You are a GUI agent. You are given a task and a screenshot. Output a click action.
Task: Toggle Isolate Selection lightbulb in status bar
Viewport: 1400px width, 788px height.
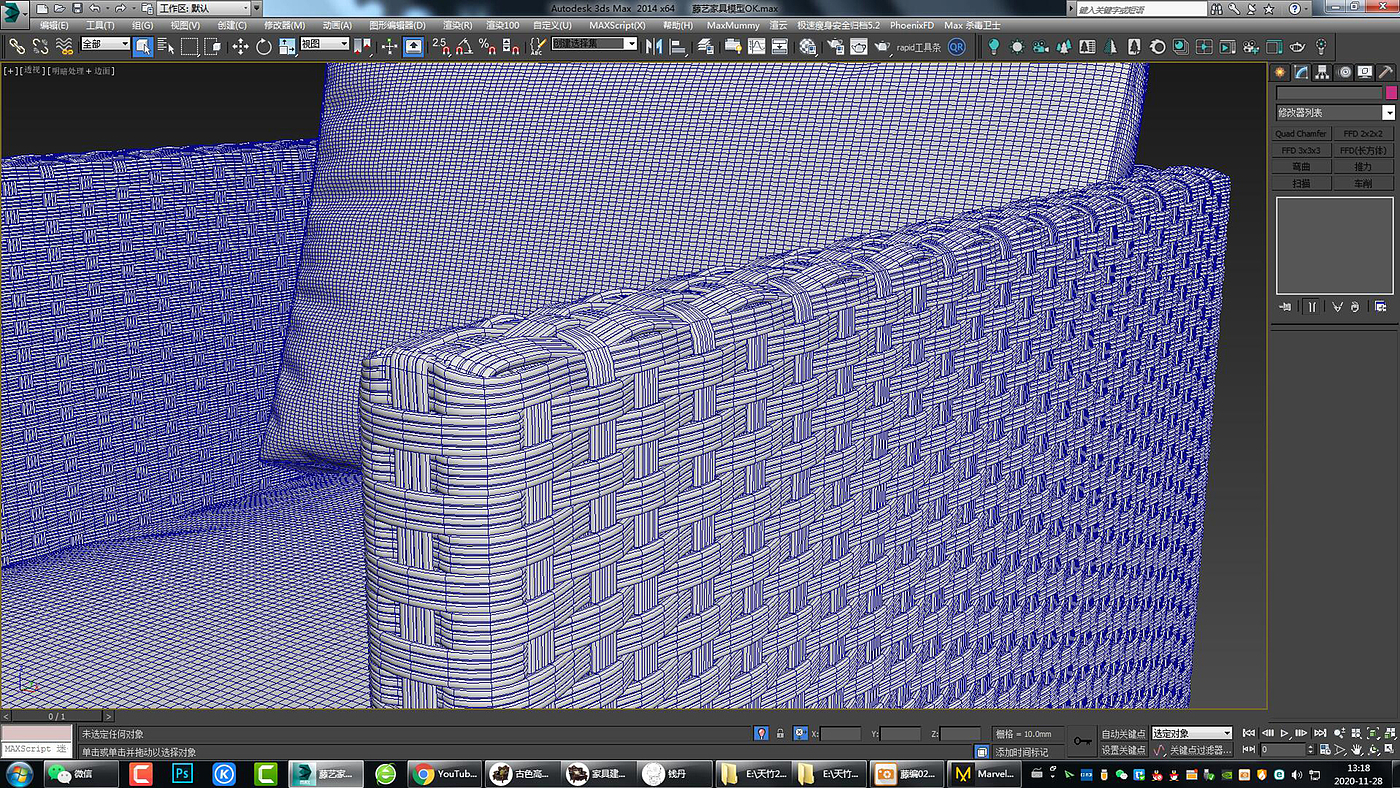pos(761,733)
